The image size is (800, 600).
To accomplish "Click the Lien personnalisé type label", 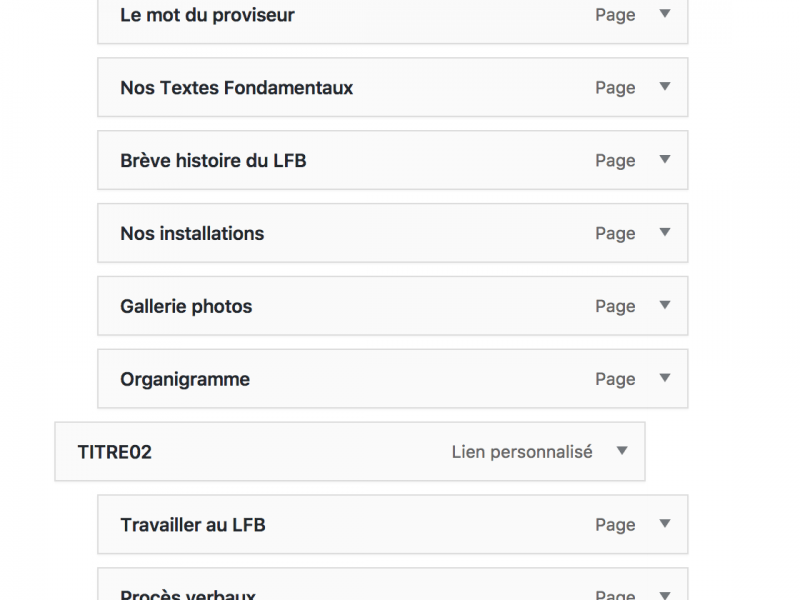I will (522, 452).
